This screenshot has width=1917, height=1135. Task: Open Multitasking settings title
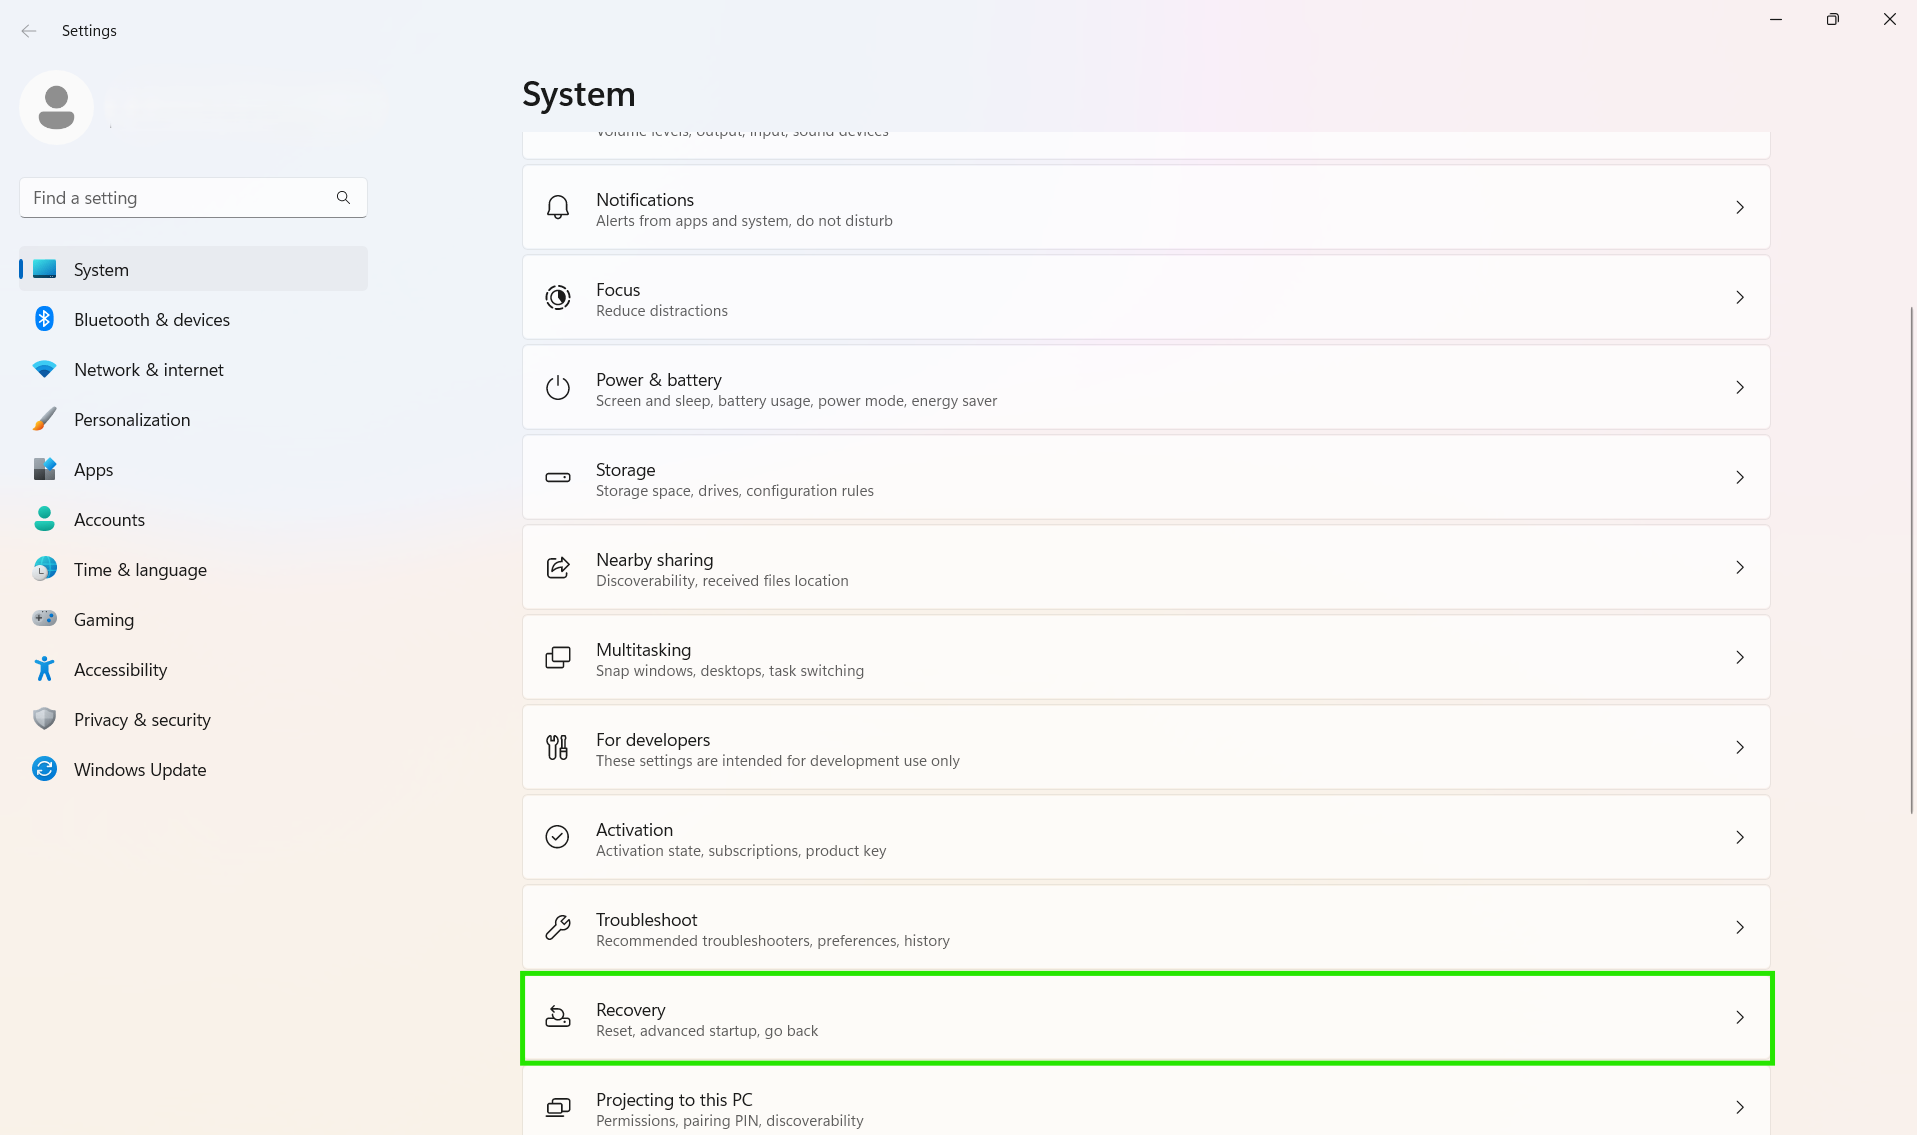tap(643, 649)
